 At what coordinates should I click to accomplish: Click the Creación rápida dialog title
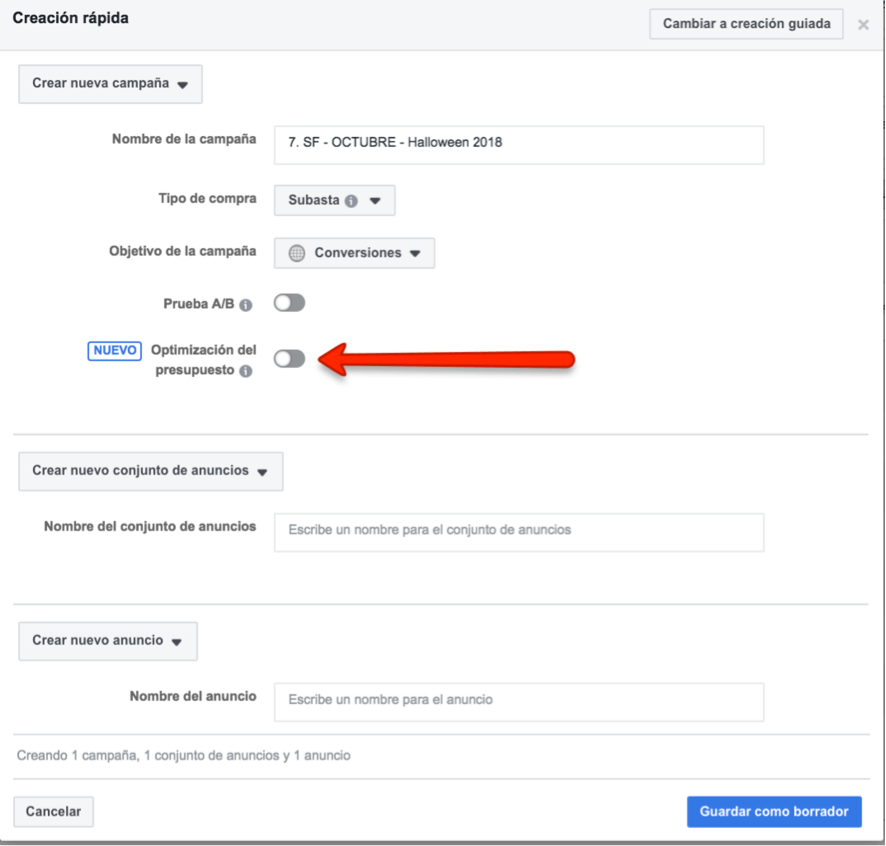coord(70,18)
